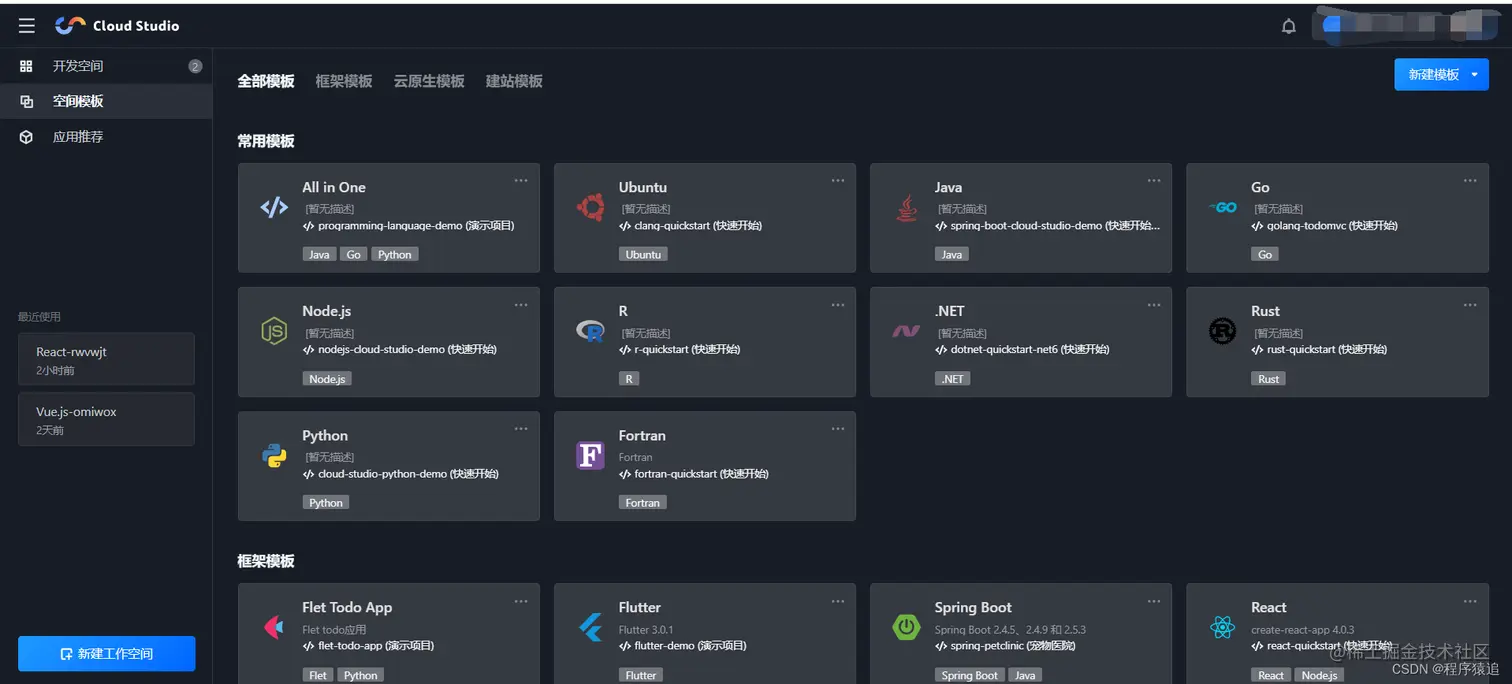Click the Node.js tag on Node.js card
The height and width of the screenshot is (684, 1512).
(x=327, y=379)
